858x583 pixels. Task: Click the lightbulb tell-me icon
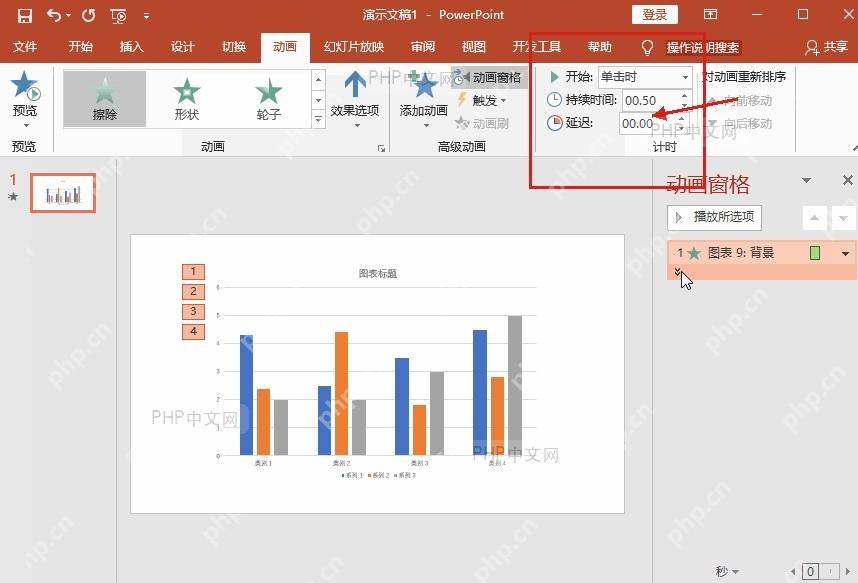coord(647,48)
